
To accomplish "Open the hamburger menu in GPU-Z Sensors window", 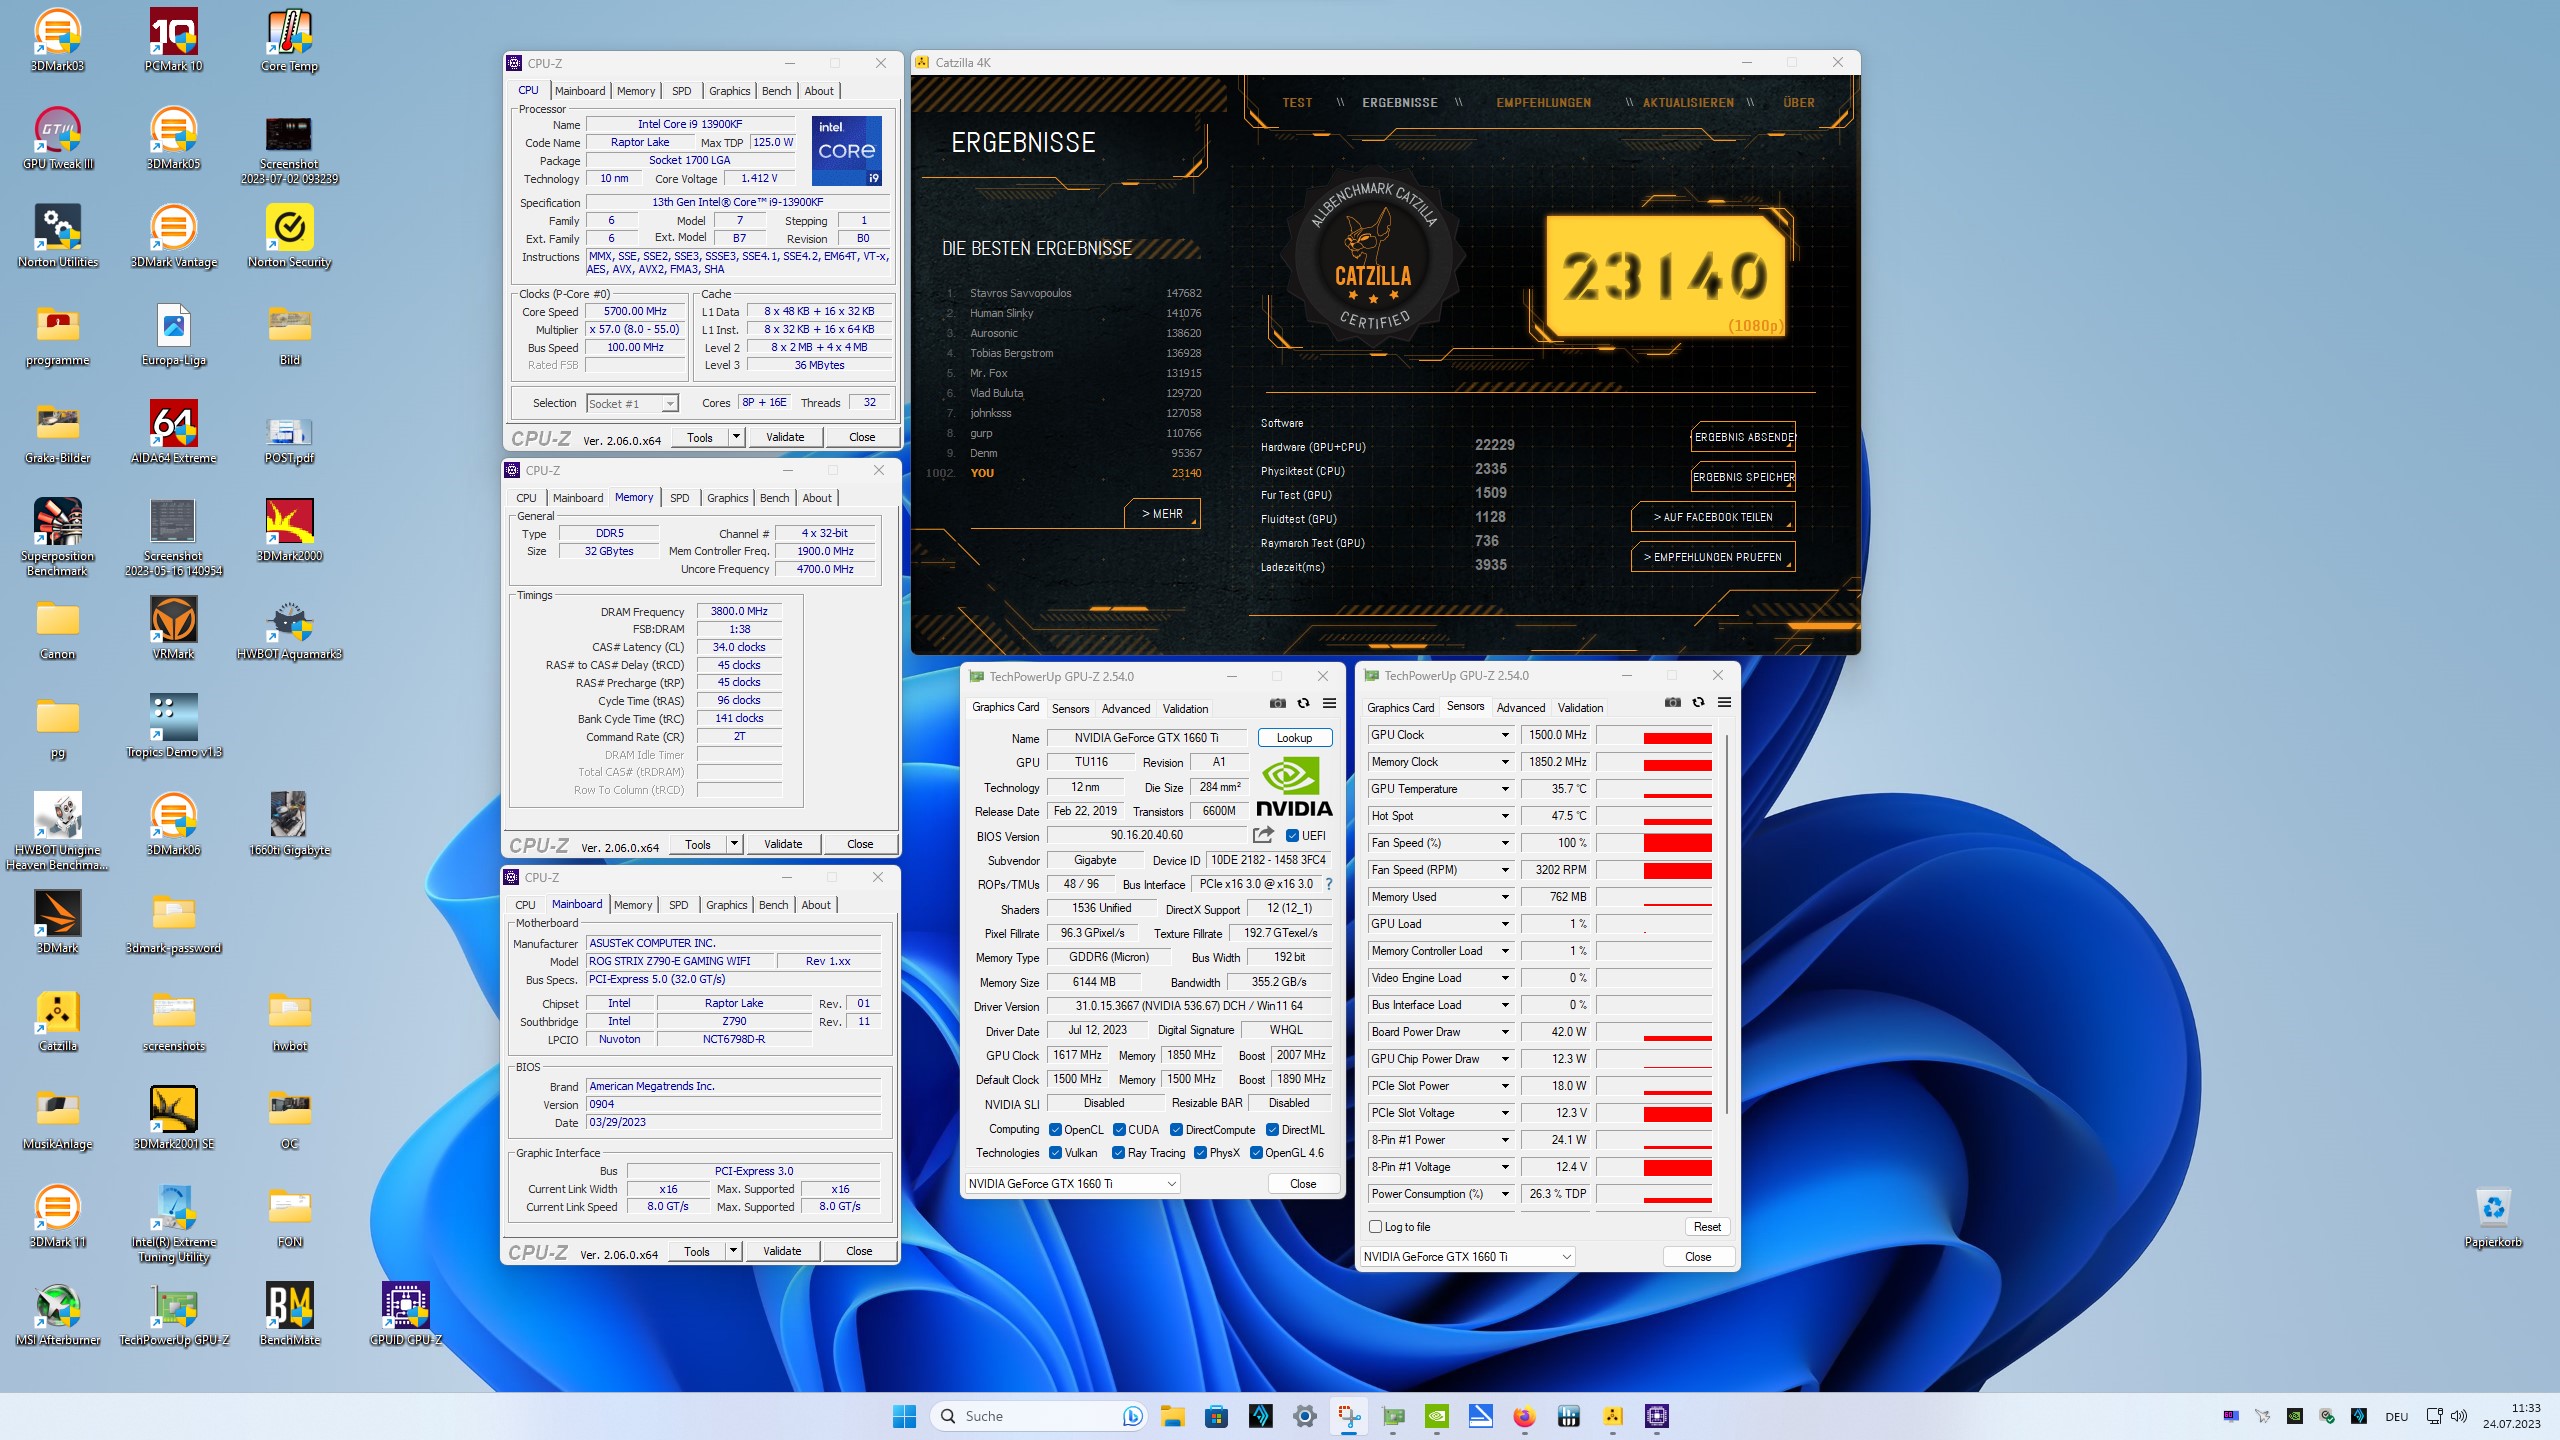I will [1724, 703].
